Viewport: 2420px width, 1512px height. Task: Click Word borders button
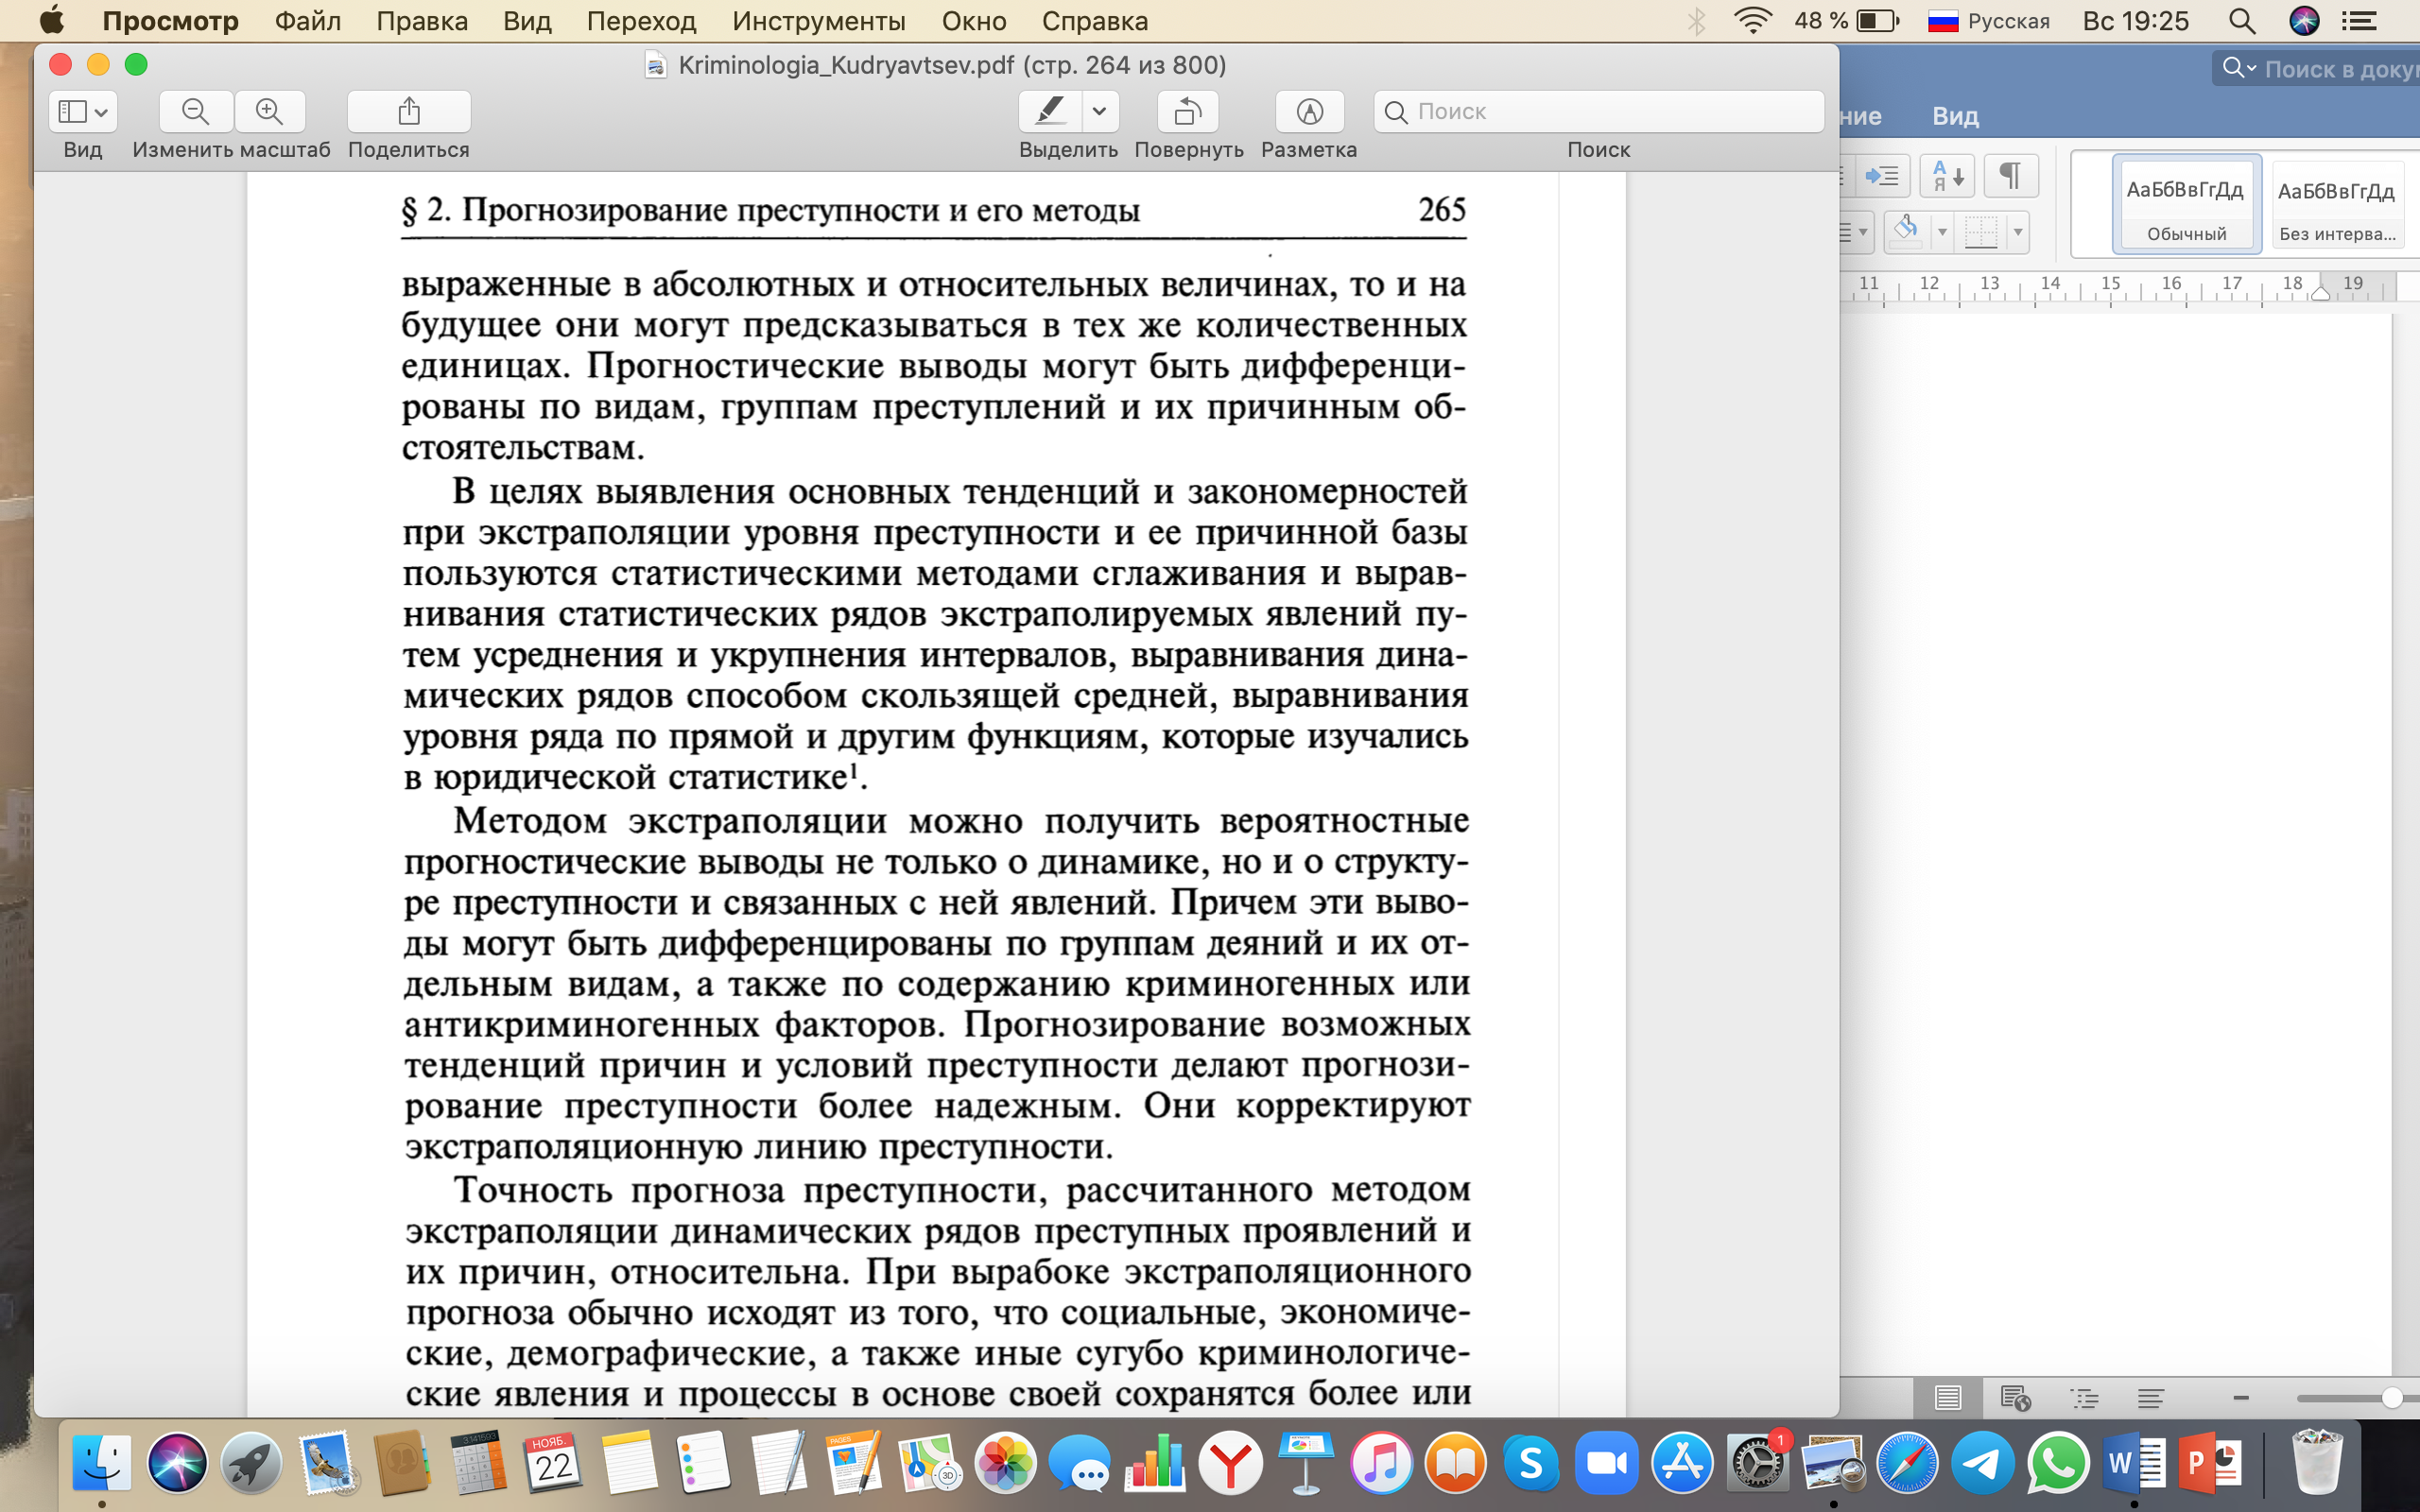(x=1981, y=232)
